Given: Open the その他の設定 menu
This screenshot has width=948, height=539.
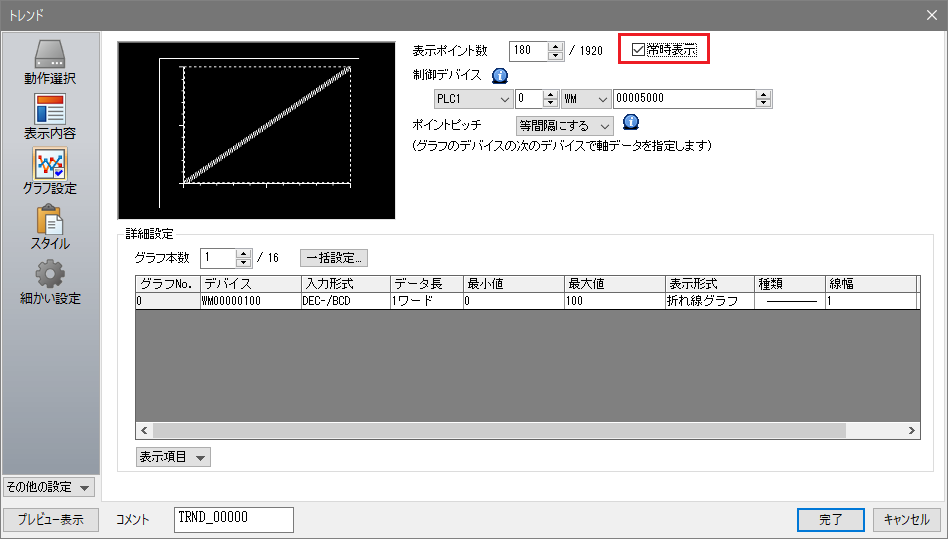Looking at the screenshot, I should (49, 487).
